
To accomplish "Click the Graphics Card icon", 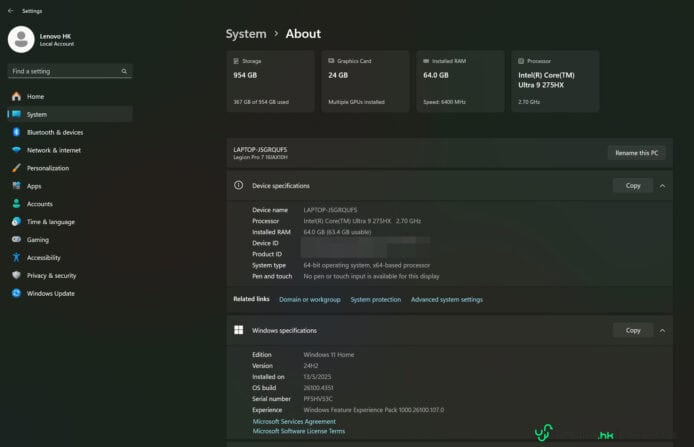I will click(331, 61).
